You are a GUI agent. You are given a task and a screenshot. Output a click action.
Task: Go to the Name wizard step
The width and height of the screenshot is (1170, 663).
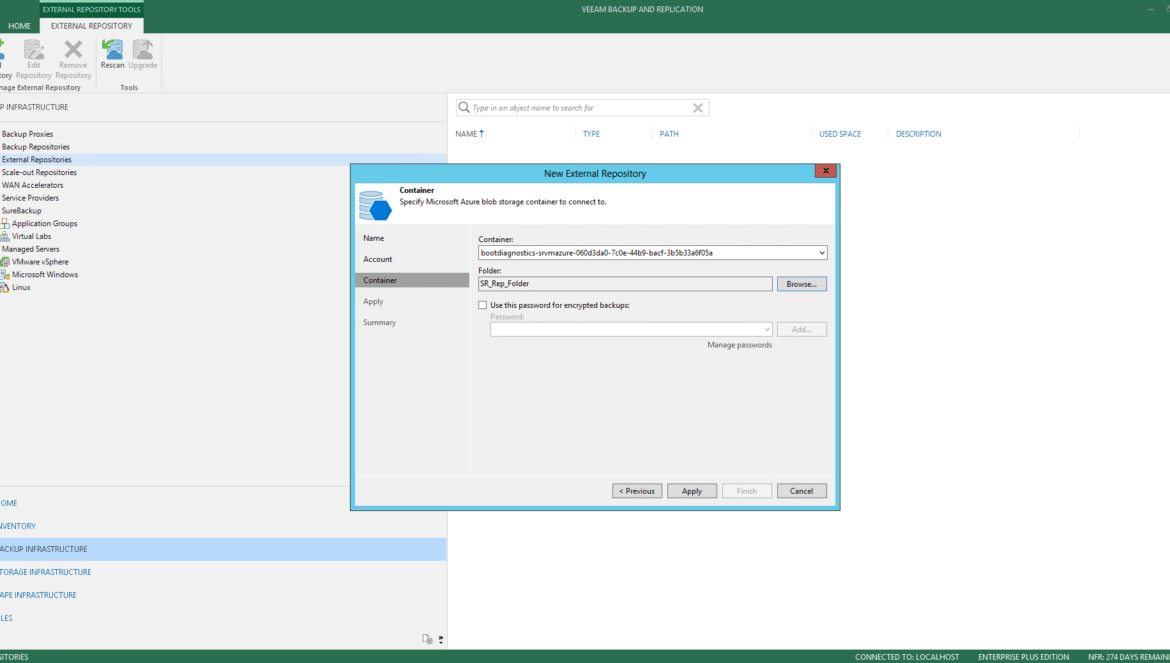pyautogui.click(x=374, y=238)
